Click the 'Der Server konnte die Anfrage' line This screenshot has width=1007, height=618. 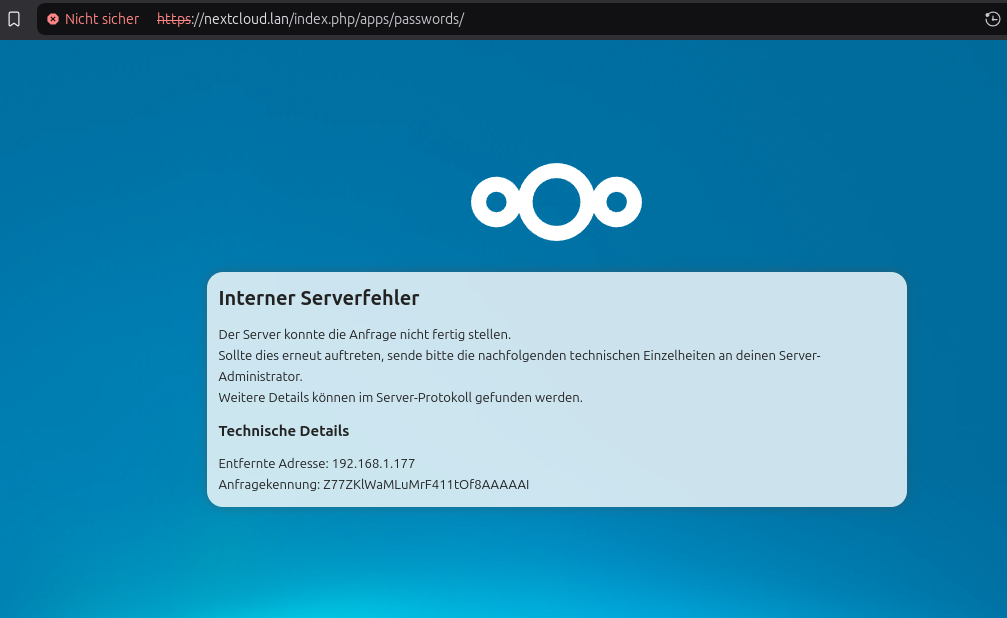[364, 335]
